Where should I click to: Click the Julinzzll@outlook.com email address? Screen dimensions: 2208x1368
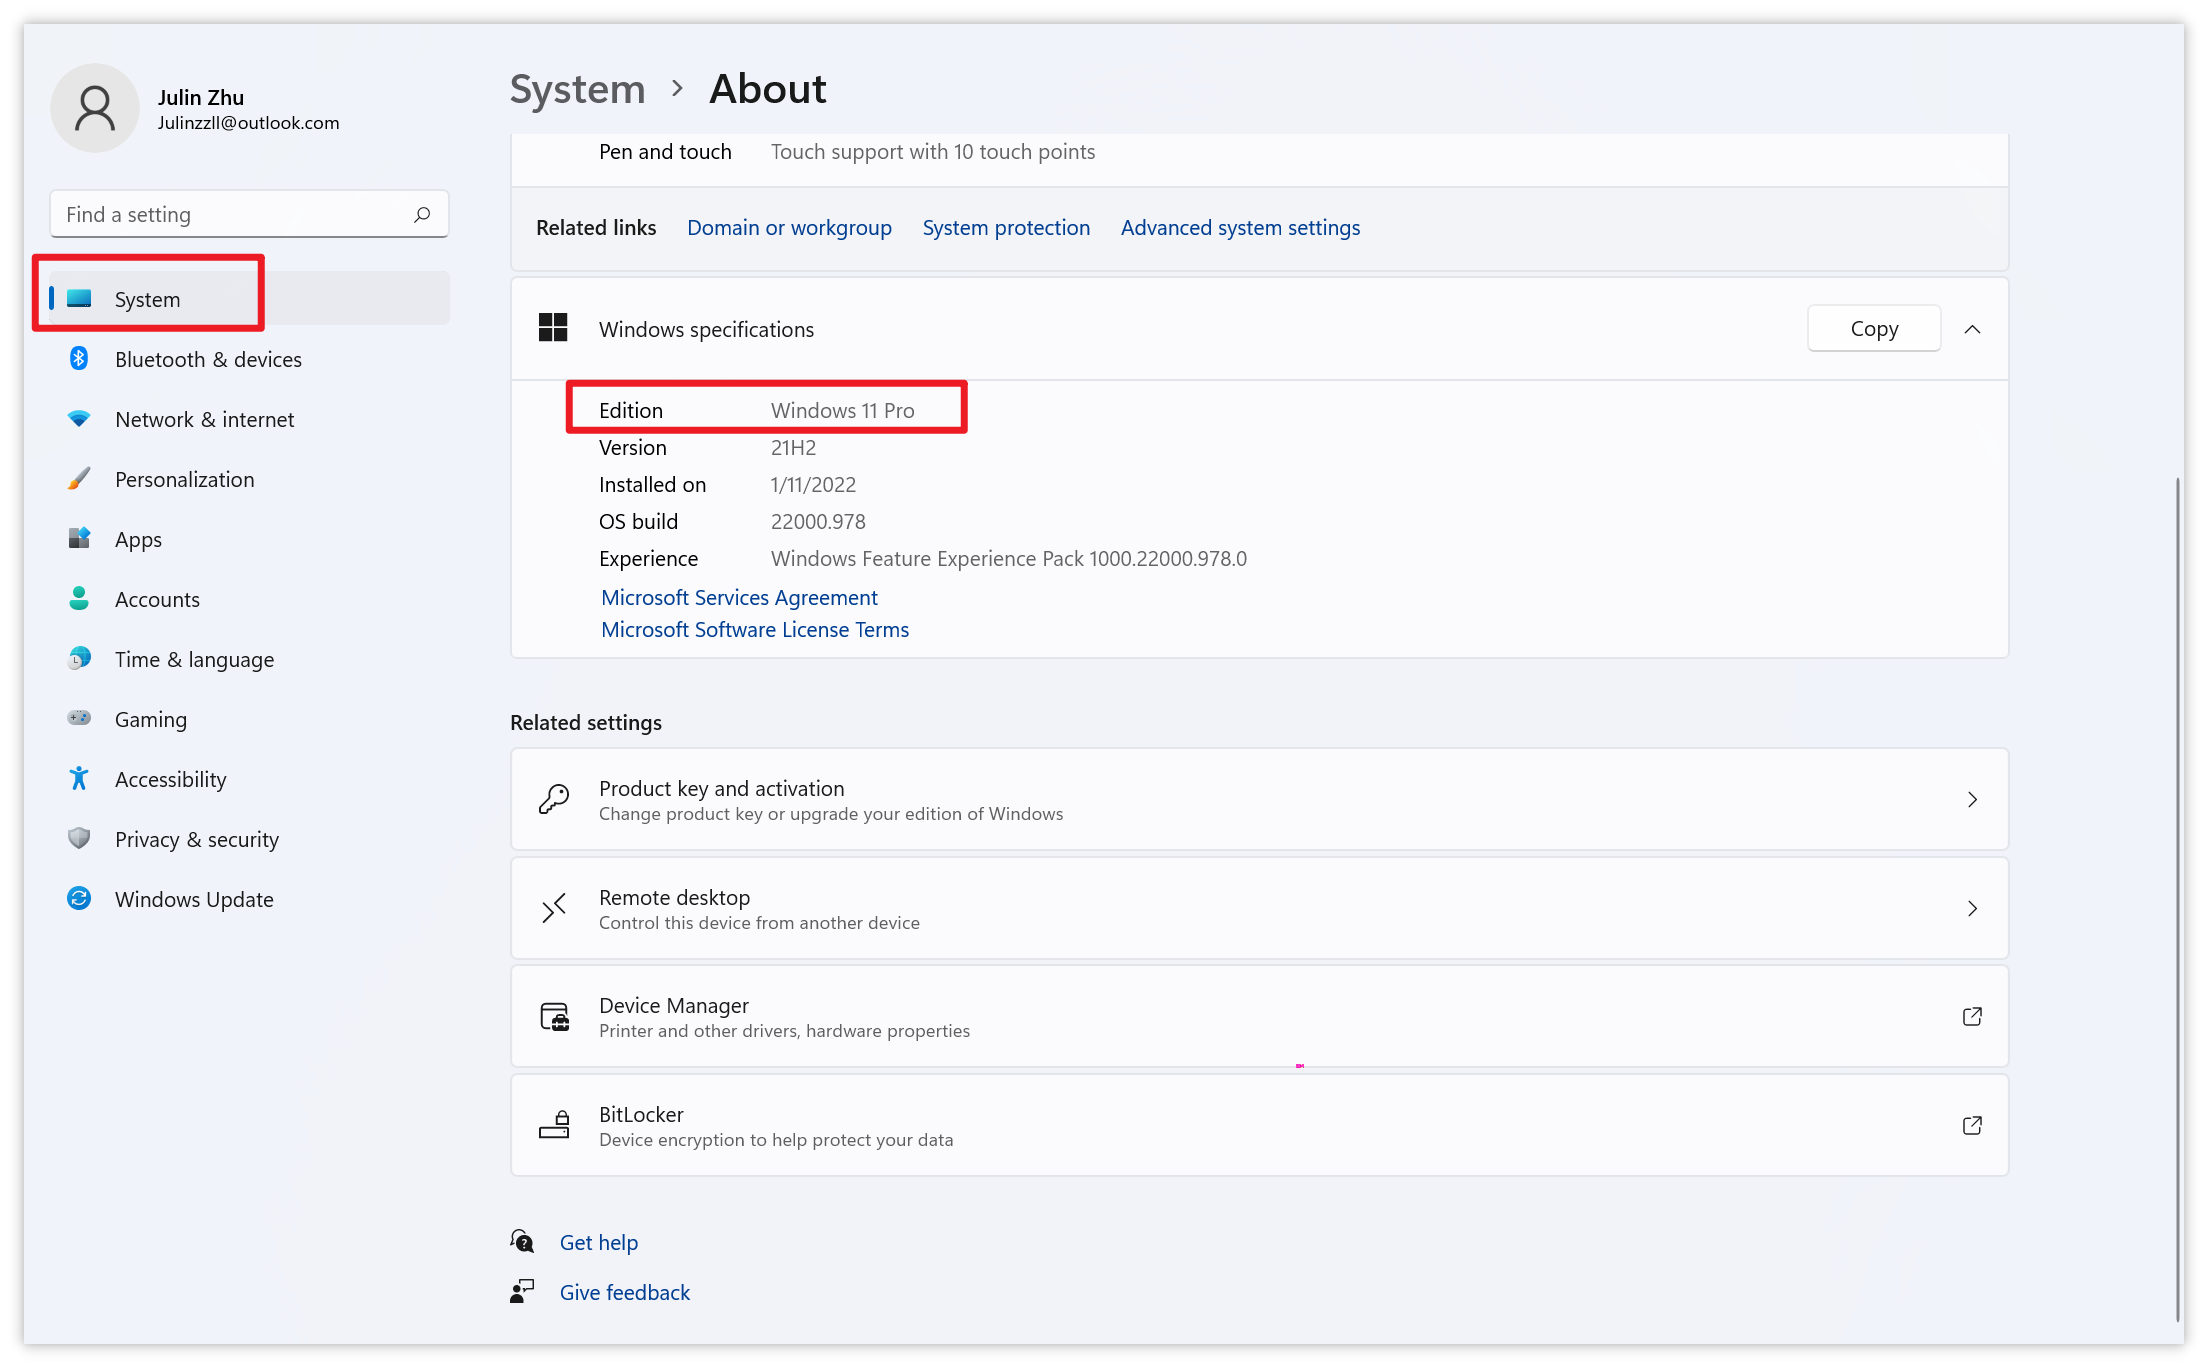(x=248, y=123)
